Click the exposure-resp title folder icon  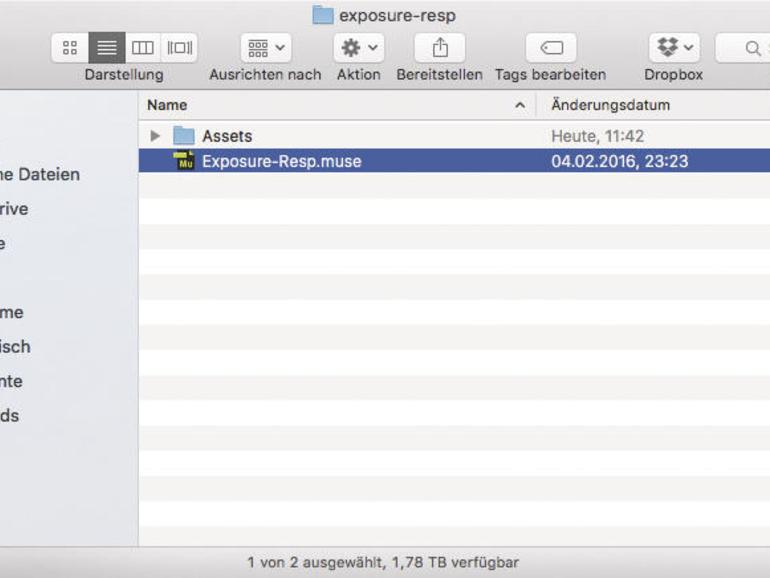pos(323,15)
